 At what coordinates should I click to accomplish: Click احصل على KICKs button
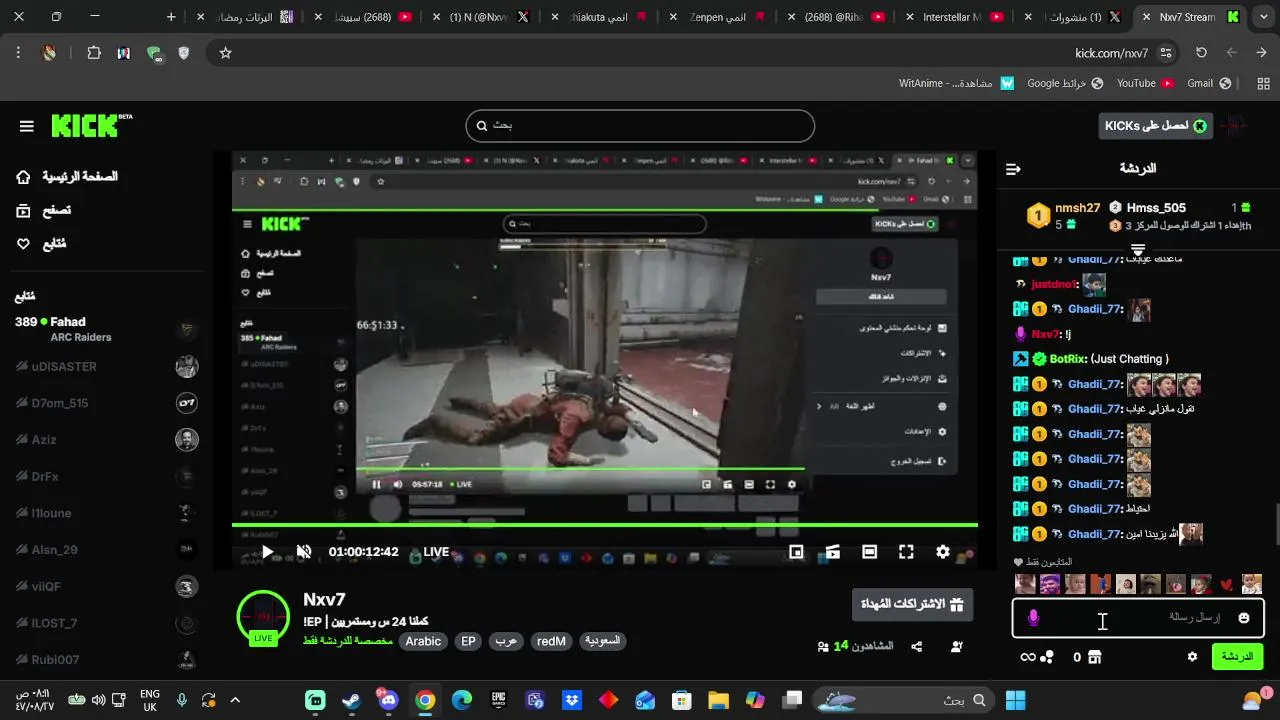(1155, 126)
